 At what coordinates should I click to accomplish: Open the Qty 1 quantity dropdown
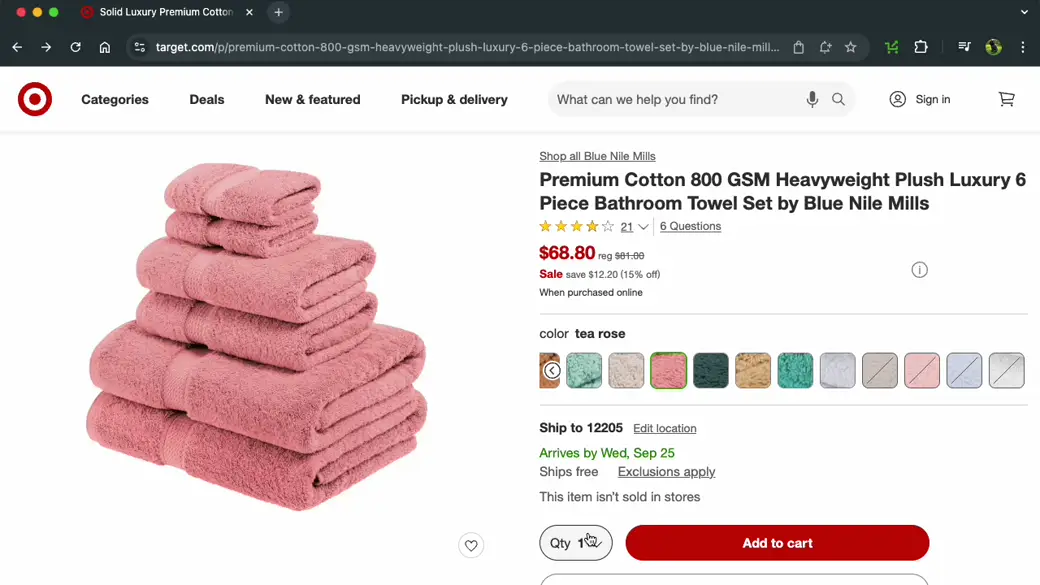(576, 542)
